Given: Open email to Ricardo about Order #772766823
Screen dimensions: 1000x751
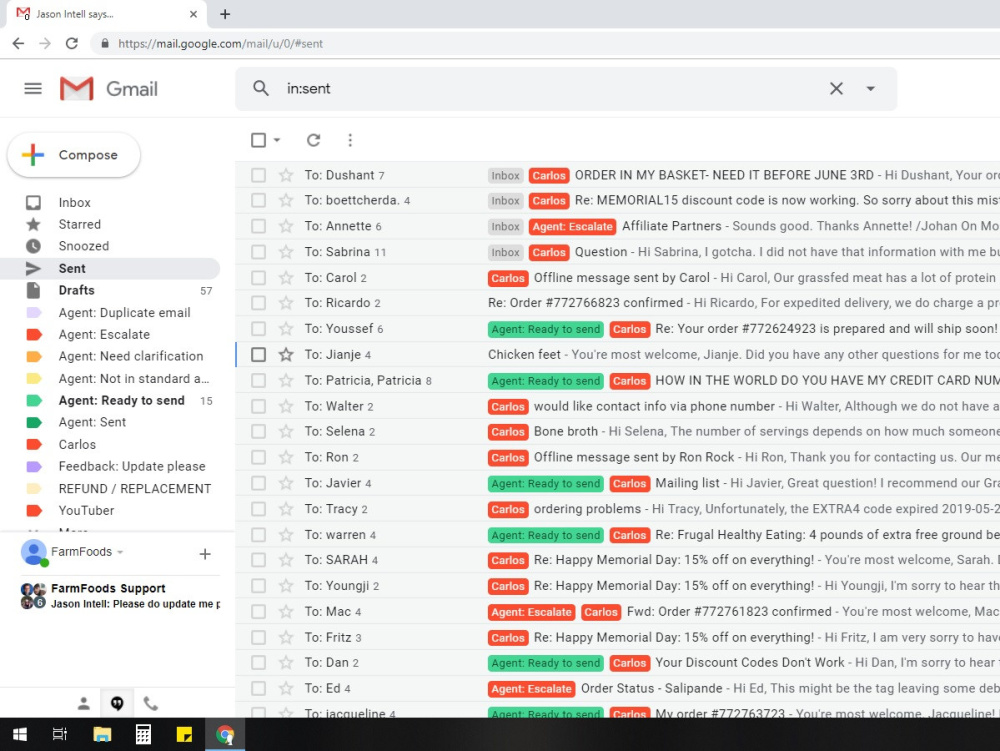Looking at the screenshot, I should [617, 303].
